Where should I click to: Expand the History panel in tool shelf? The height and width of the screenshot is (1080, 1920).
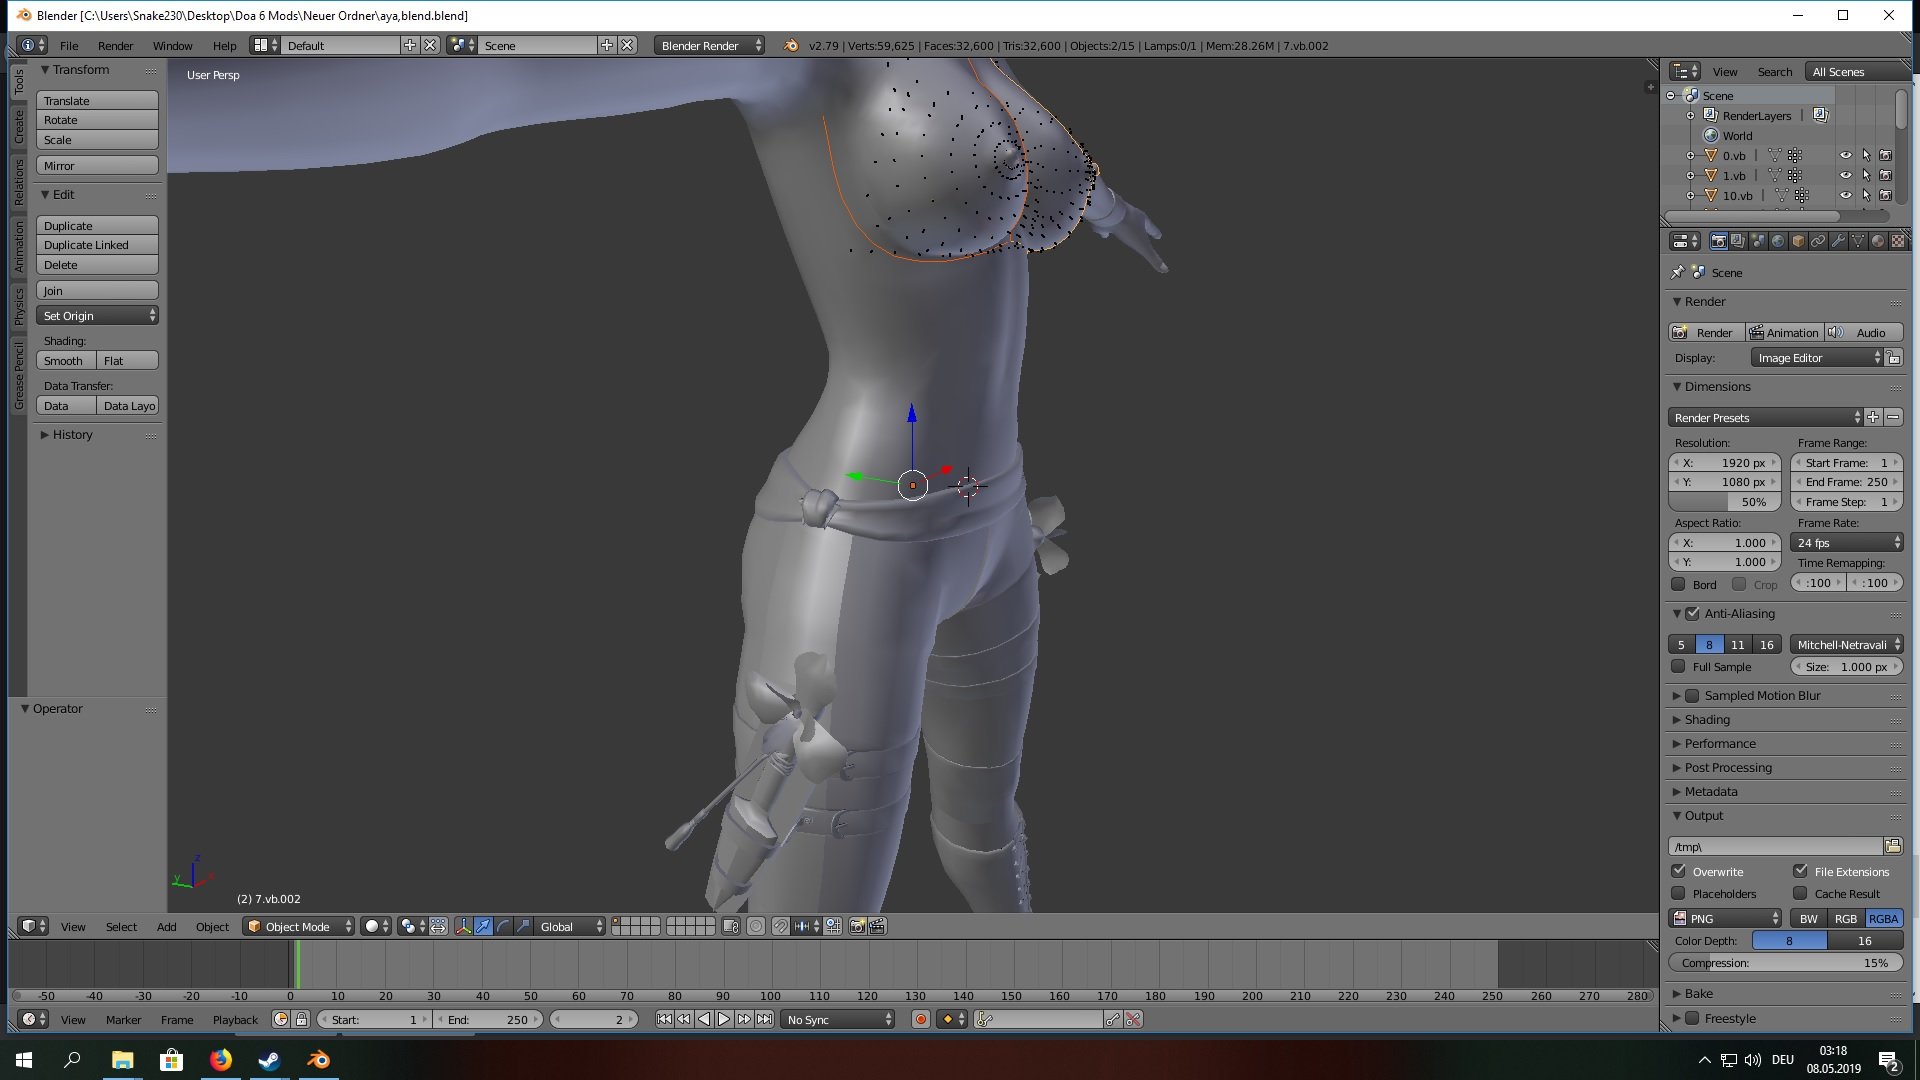click(x=72, y=434)
